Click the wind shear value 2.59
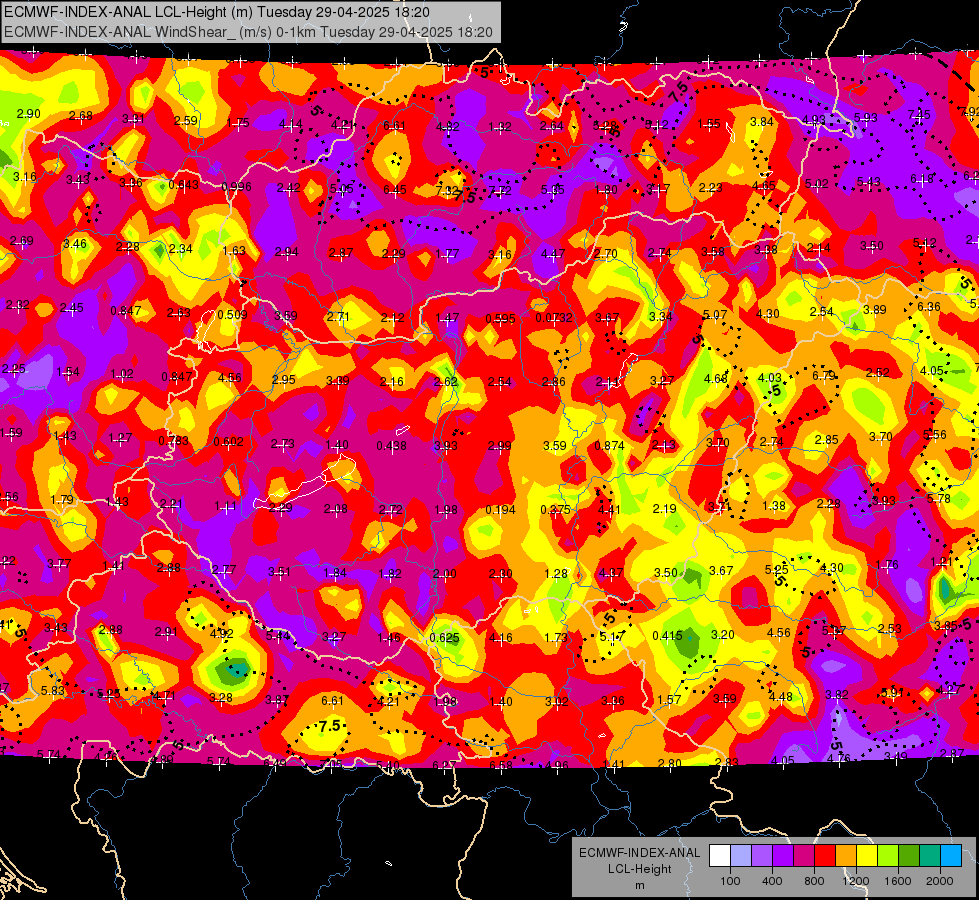 point(186,121)
